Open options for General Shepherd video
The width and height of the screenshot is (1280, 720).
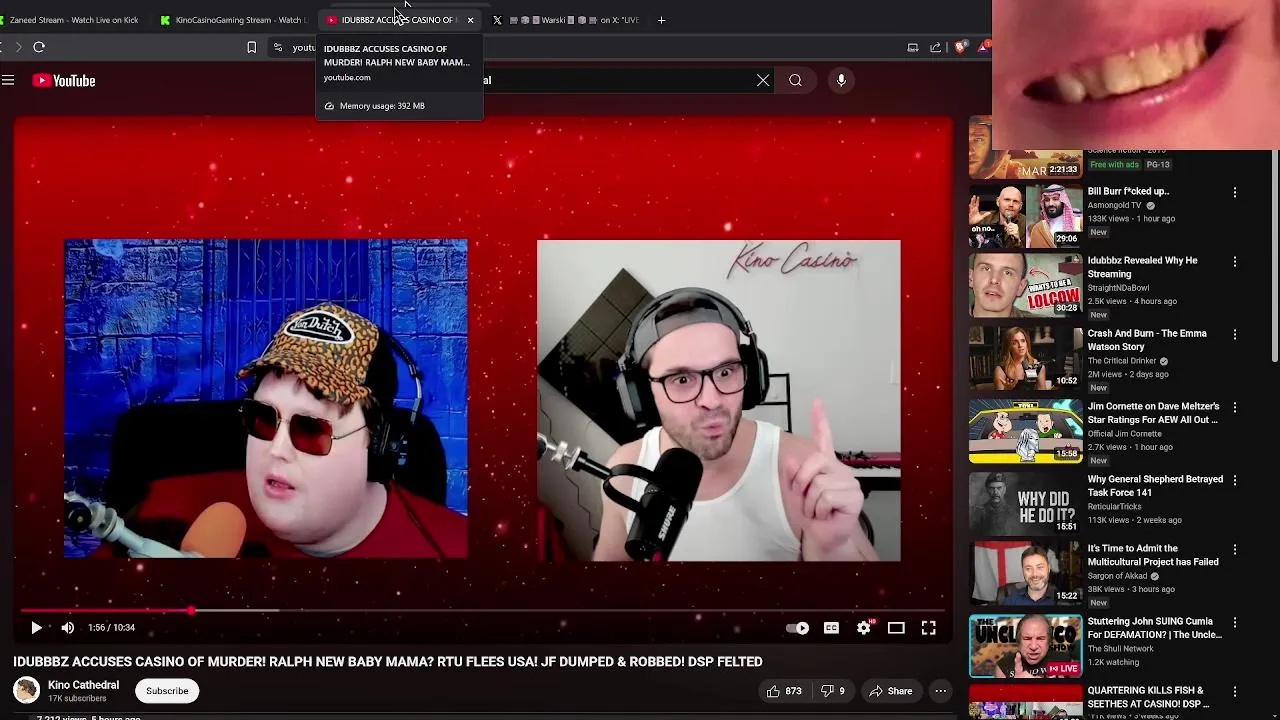1234,480
